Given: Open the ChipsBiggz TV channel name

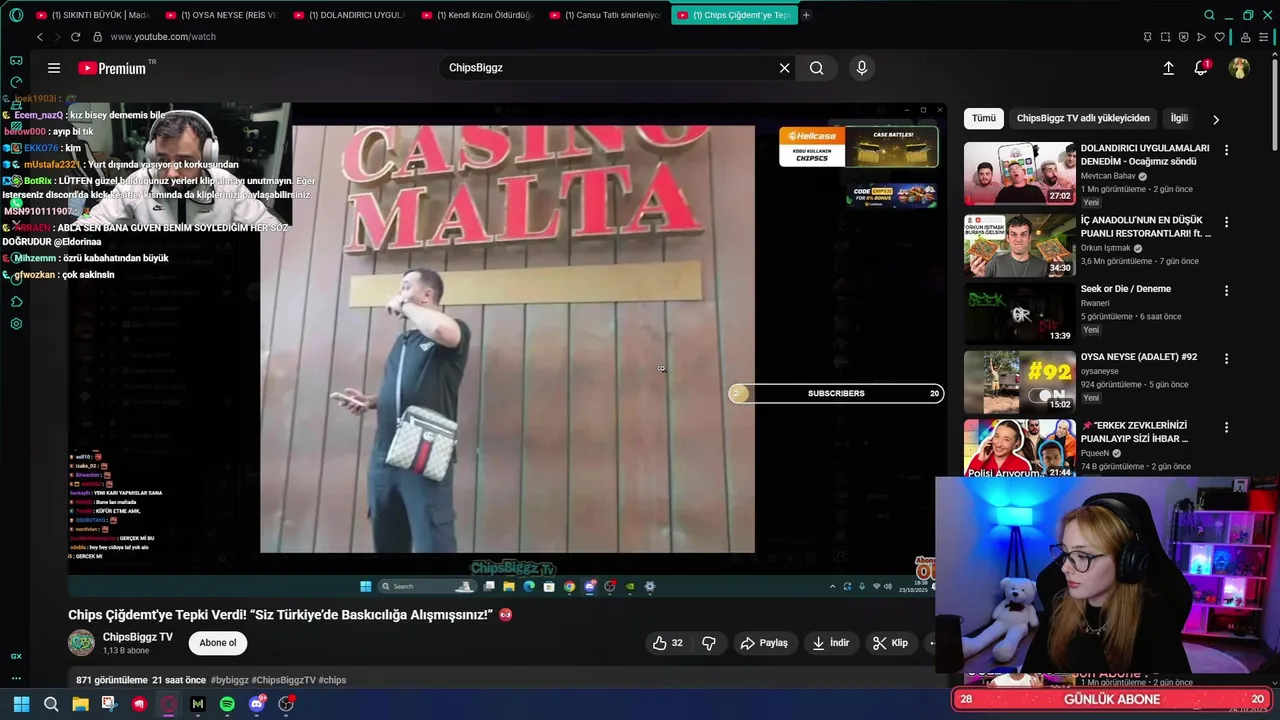Looking at the screenshot, I should 138,637.
